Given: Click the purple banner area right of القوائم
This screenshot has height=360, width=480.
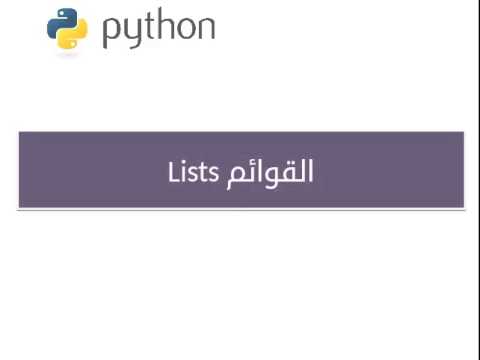Looking at the screenshot, I should pyautogui.click(x=388, y=170).
